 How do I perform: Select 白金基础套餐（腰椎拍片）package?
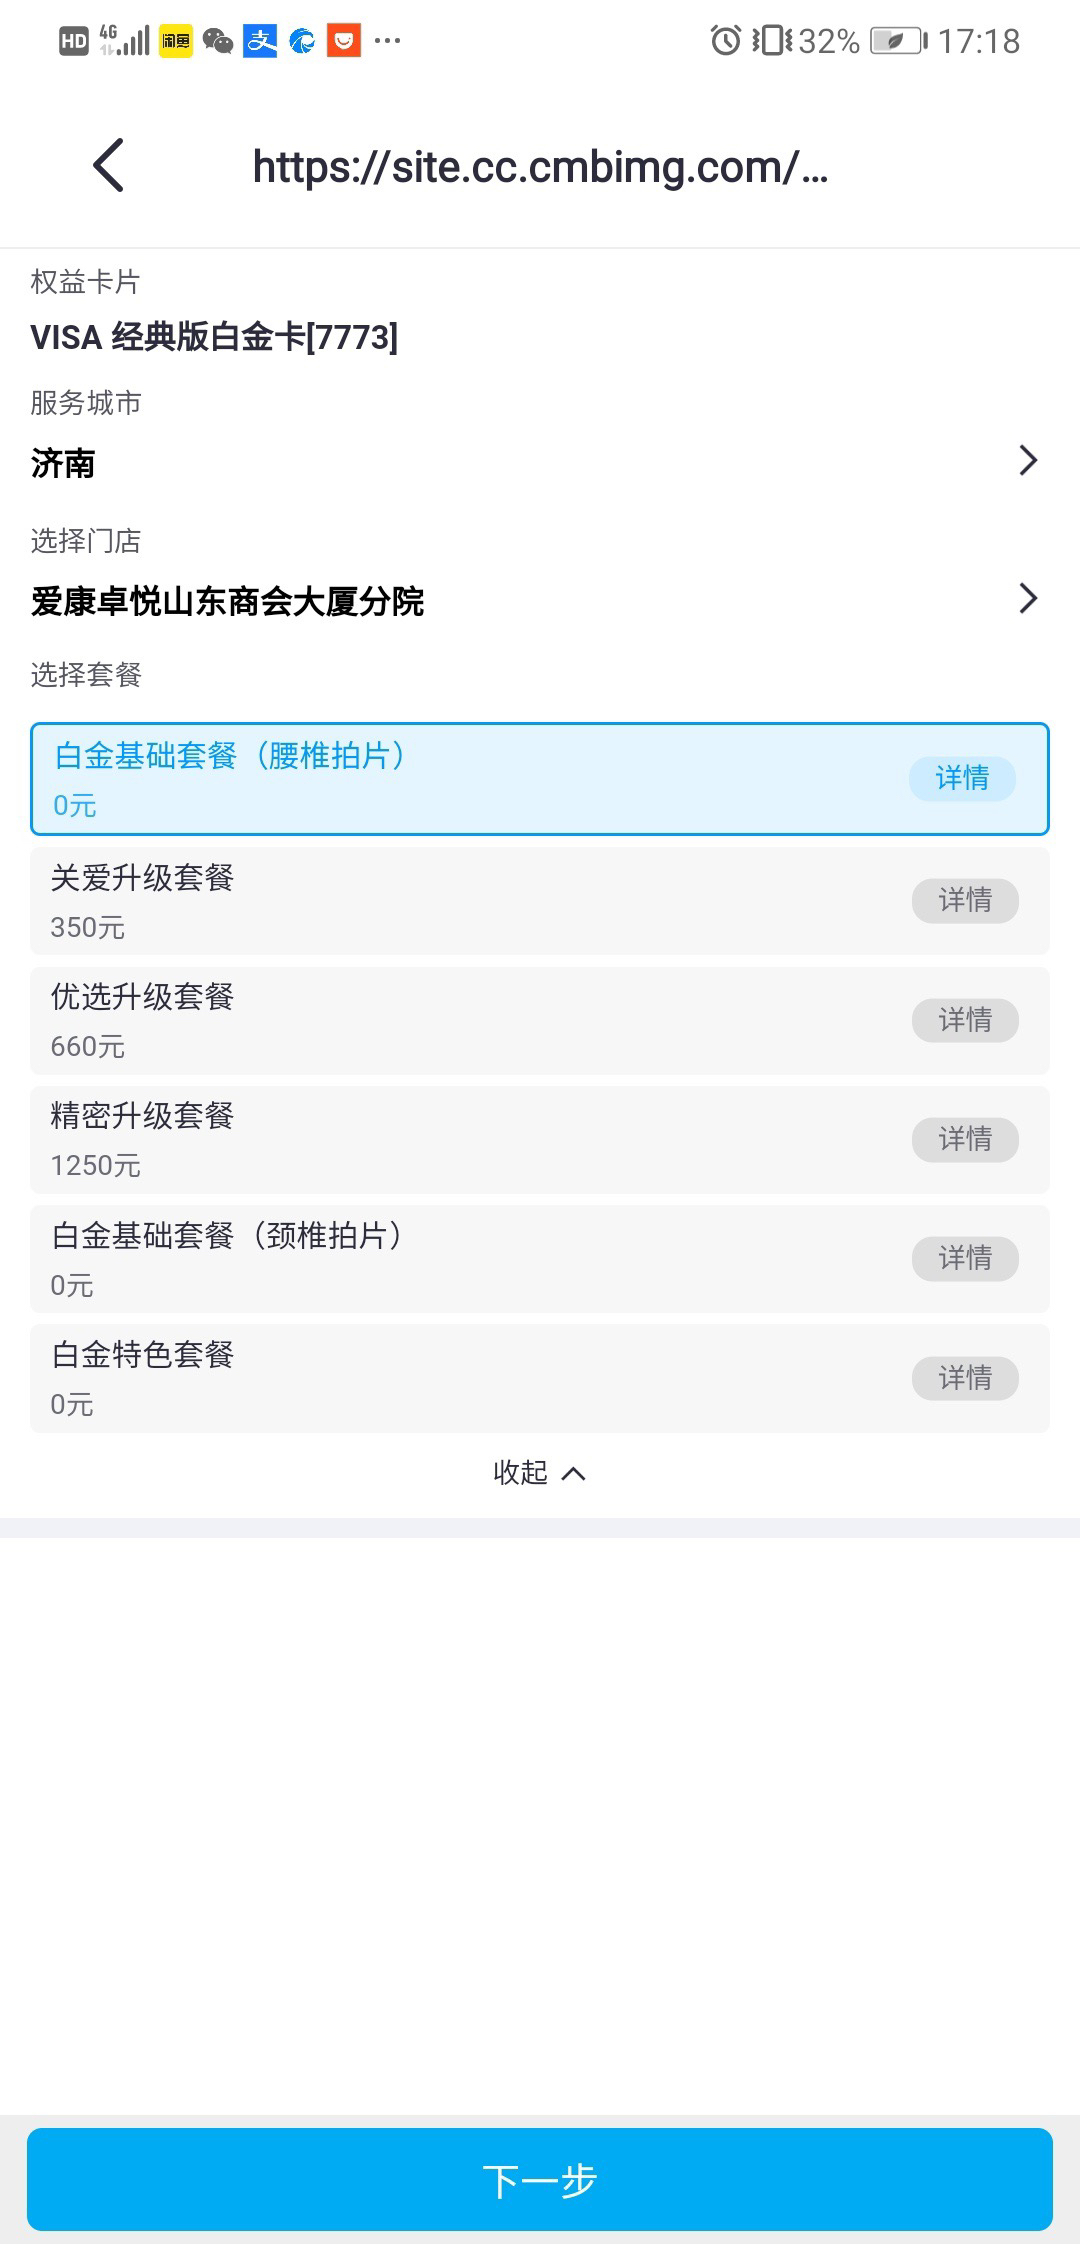pyautogui.click(x=540, y=779)
